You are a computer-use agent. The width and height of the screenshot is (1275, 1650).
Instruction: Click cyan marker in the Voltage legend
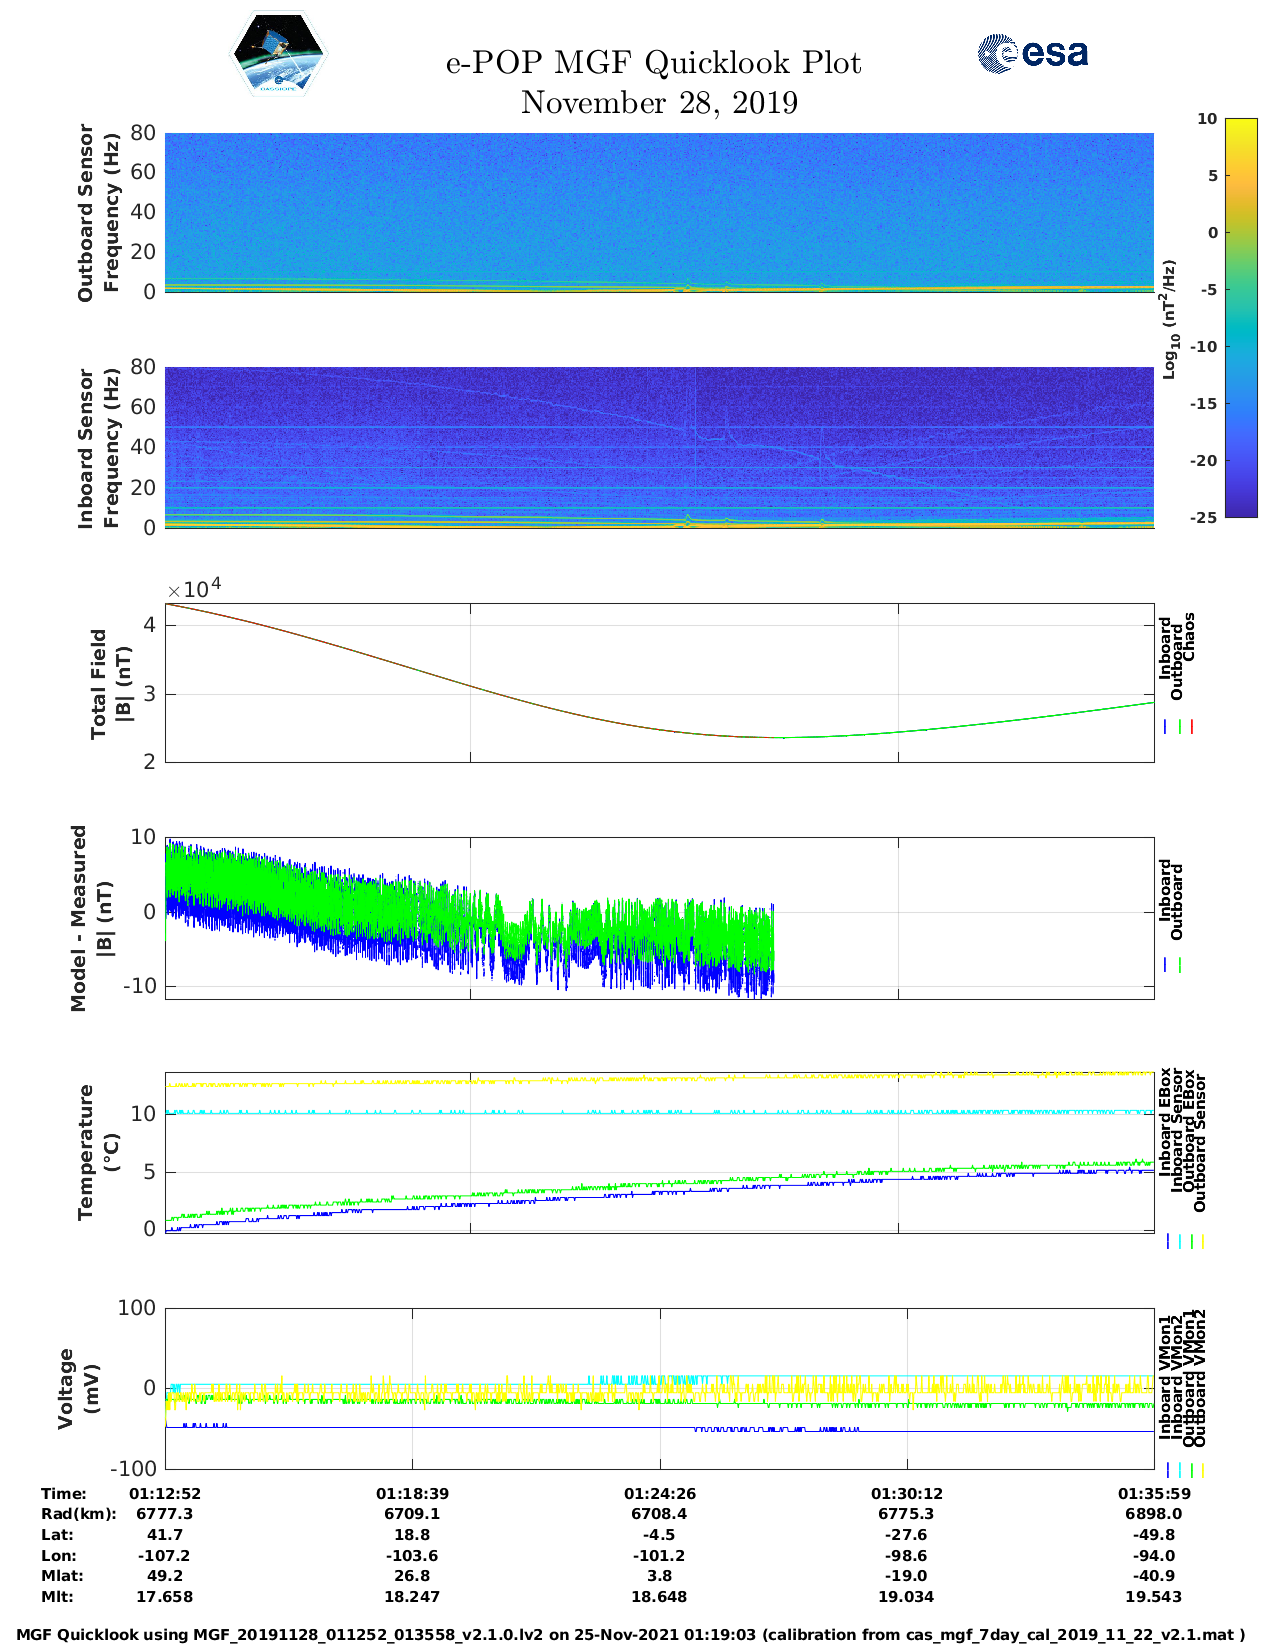coord(1179,1470)
